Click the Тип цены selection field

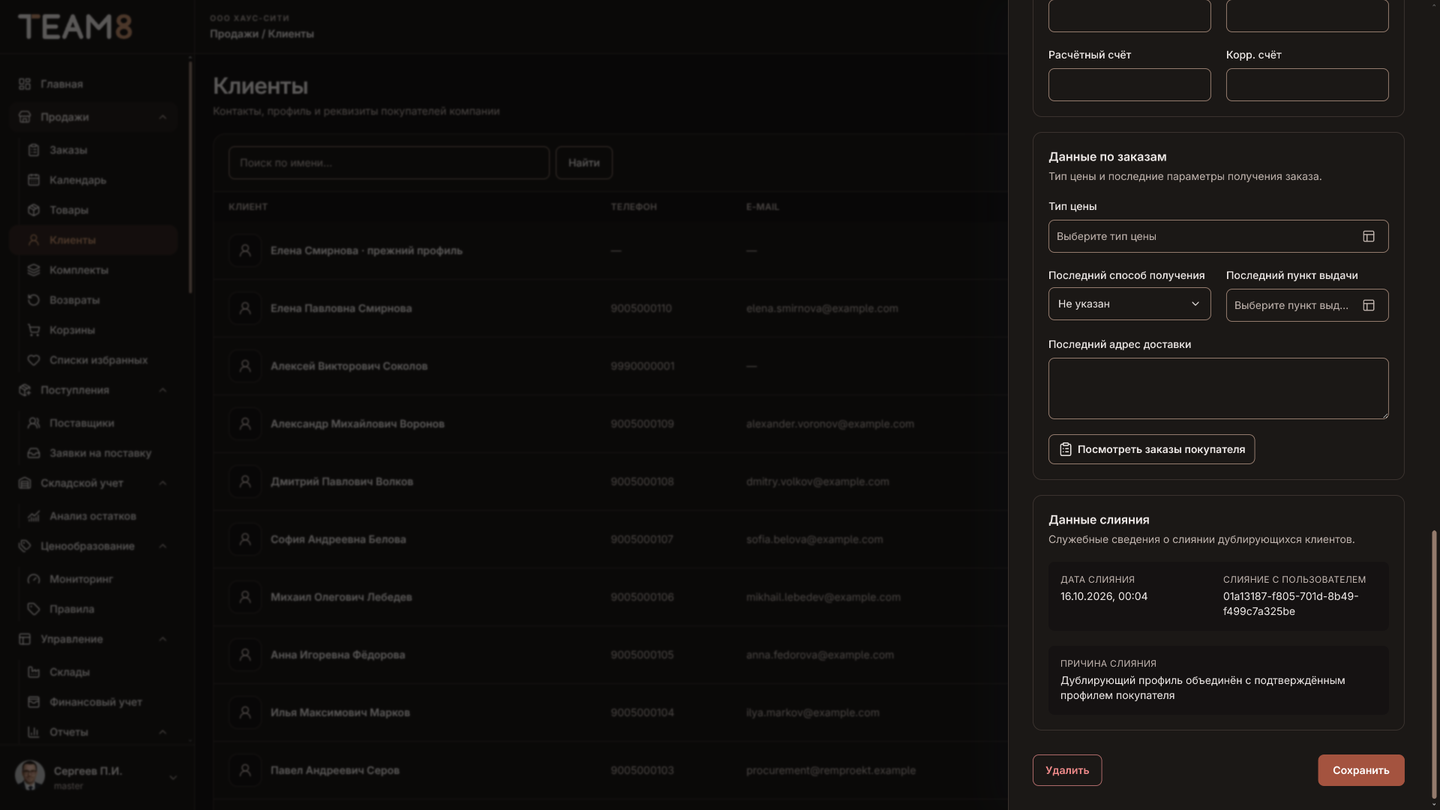click(1218, 236)
